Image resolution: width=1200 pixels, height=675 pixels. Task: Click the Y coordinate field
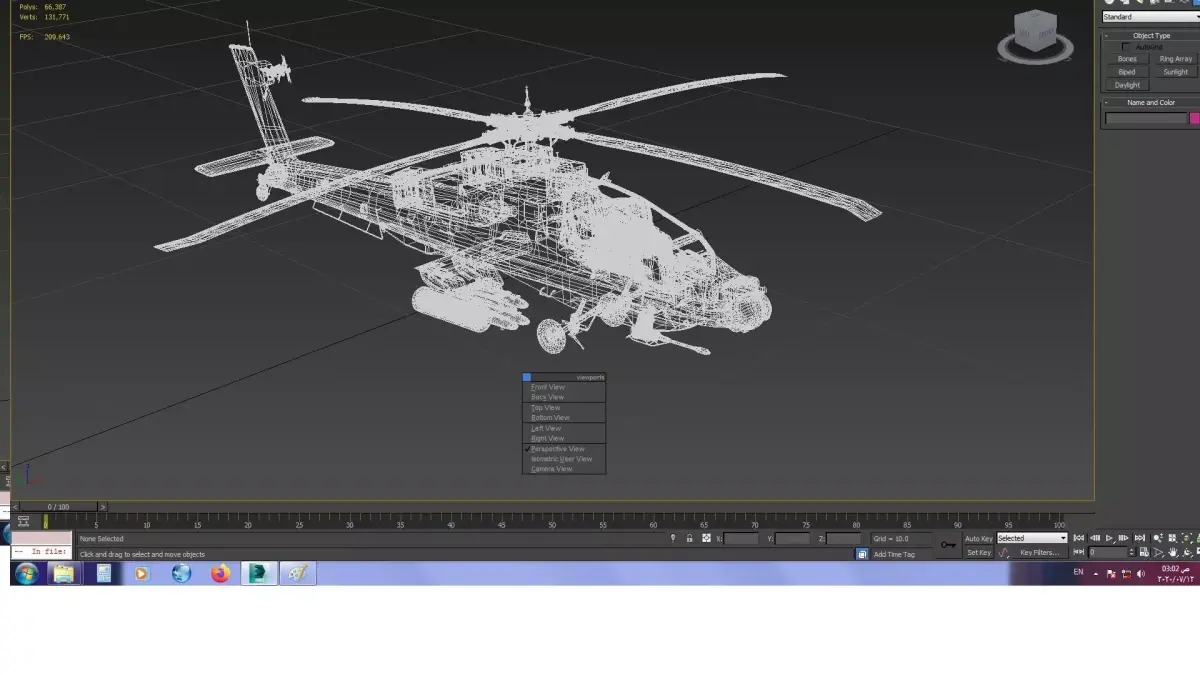point(793,538)
